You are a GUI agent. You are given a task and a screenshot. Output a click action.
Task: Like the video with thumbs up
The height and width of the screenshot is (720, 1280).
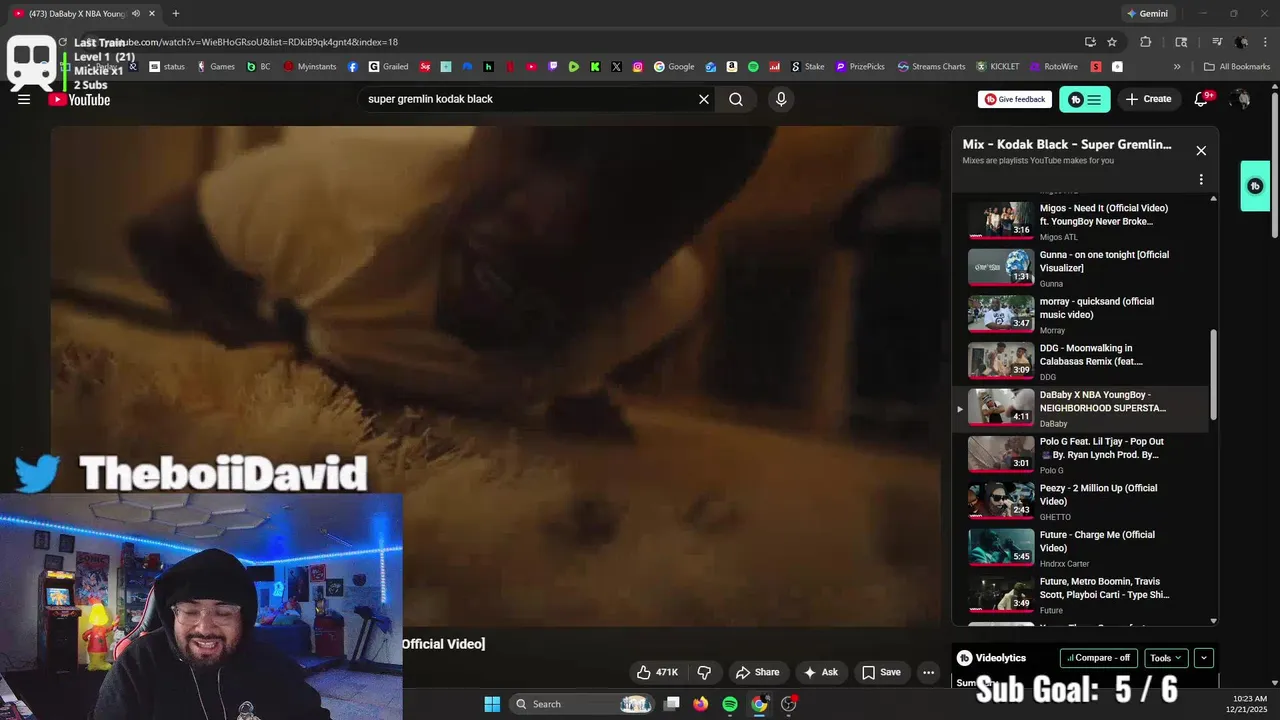(x=658, y=672)
